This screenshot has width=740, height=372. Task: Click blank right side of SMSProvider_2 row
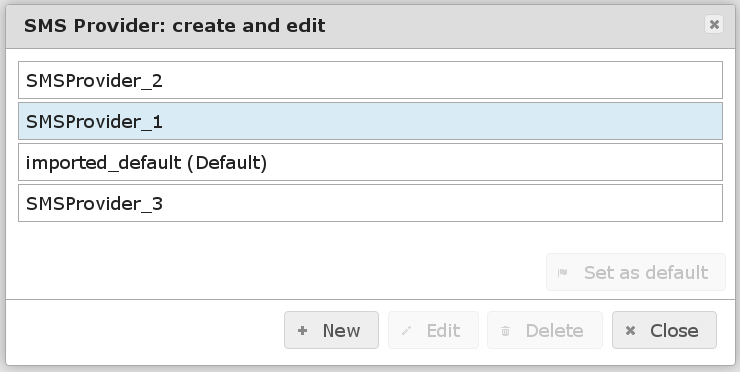(x=444, y=80)
